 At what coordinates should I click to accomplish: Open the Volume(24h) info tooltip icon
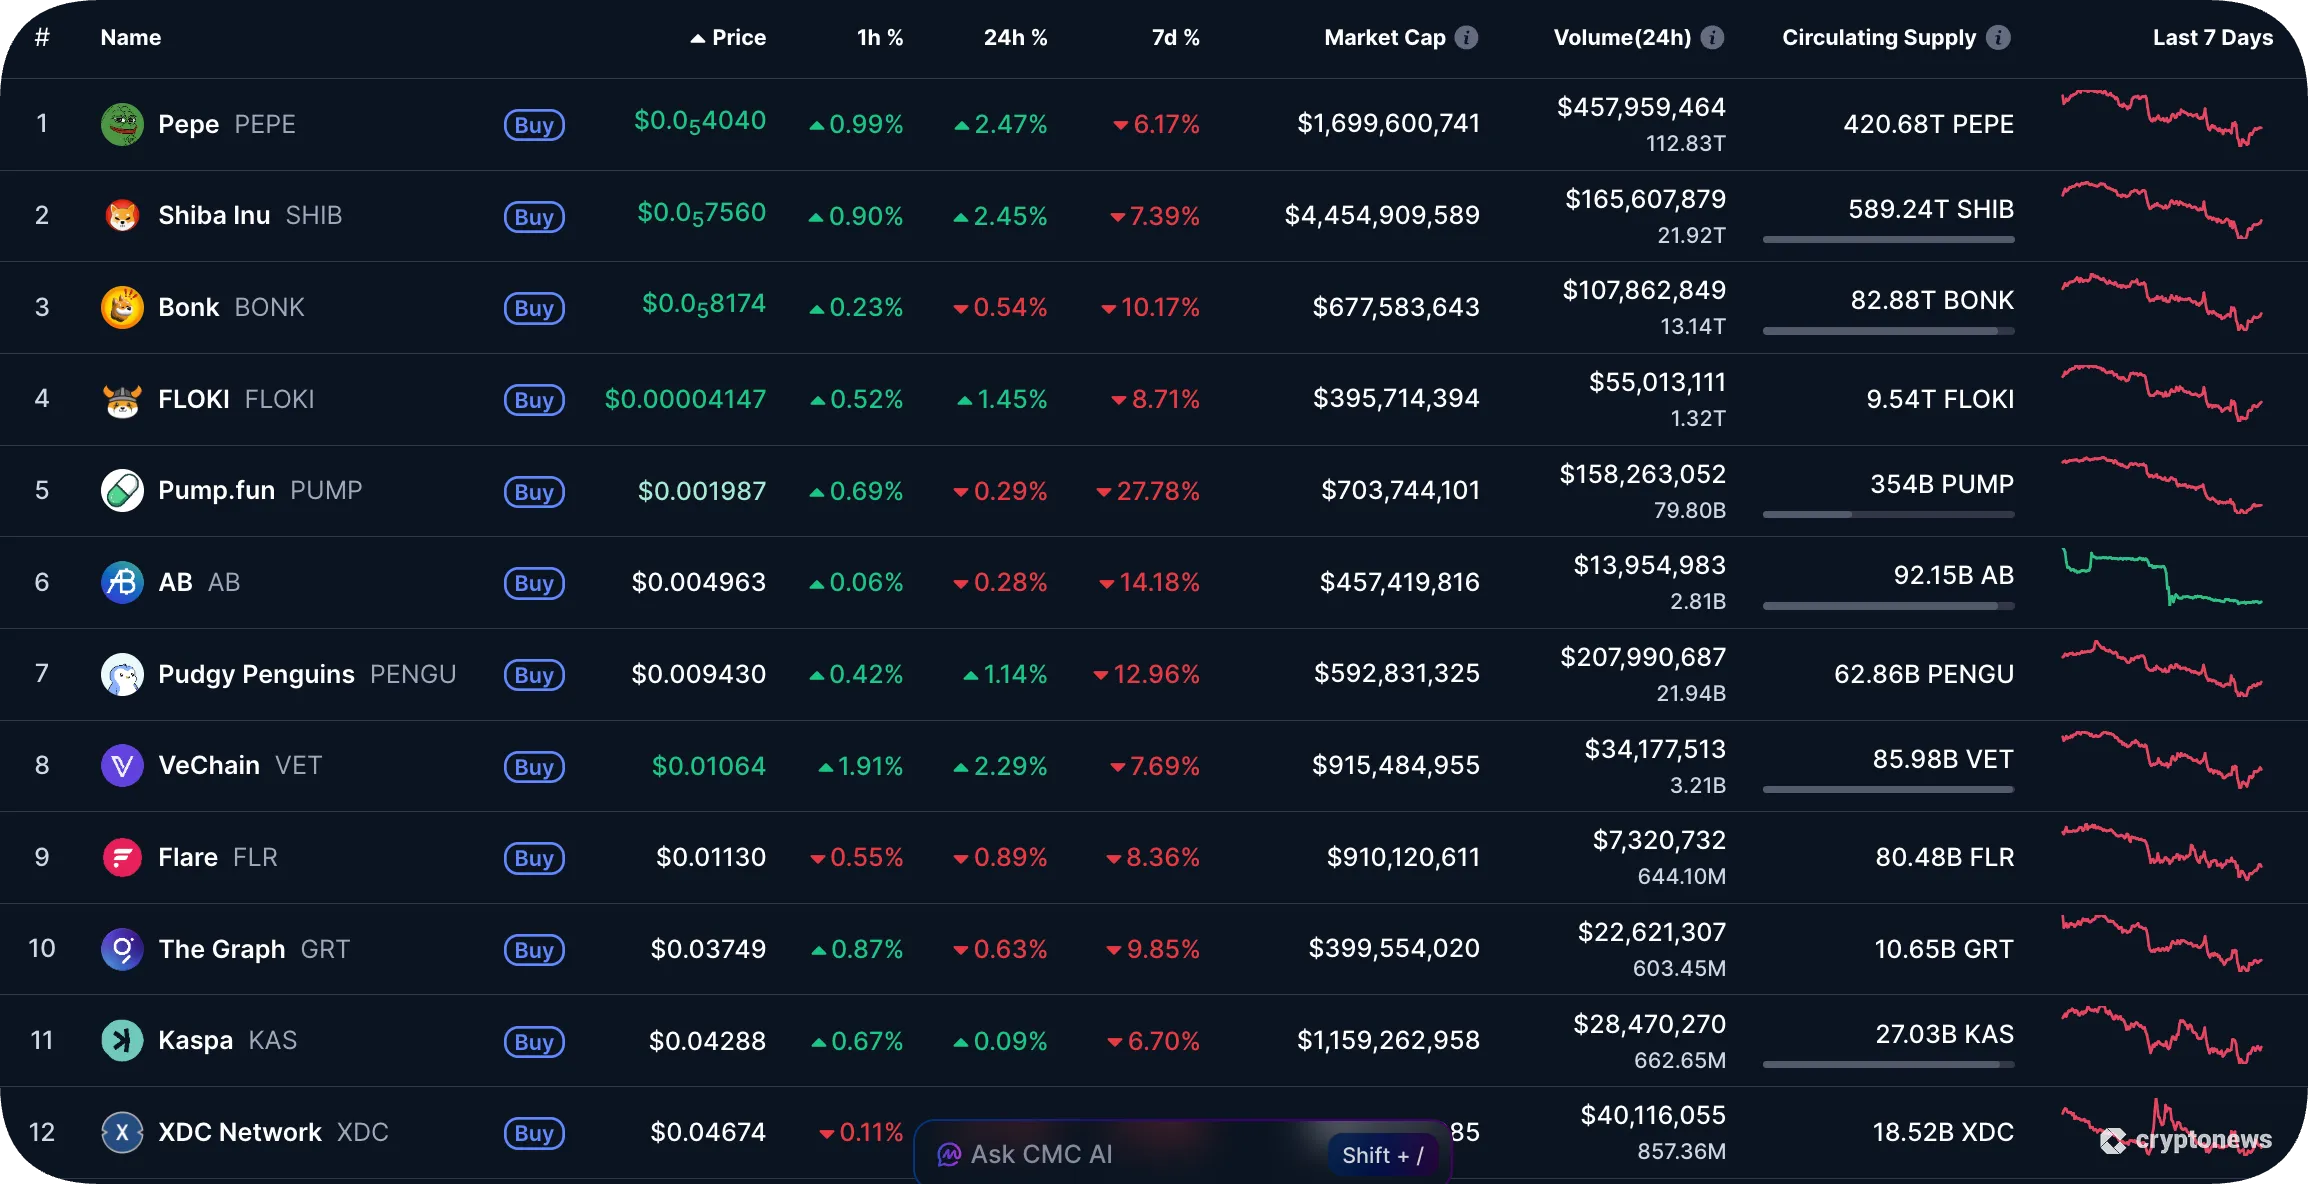(x=1714, y=37)
